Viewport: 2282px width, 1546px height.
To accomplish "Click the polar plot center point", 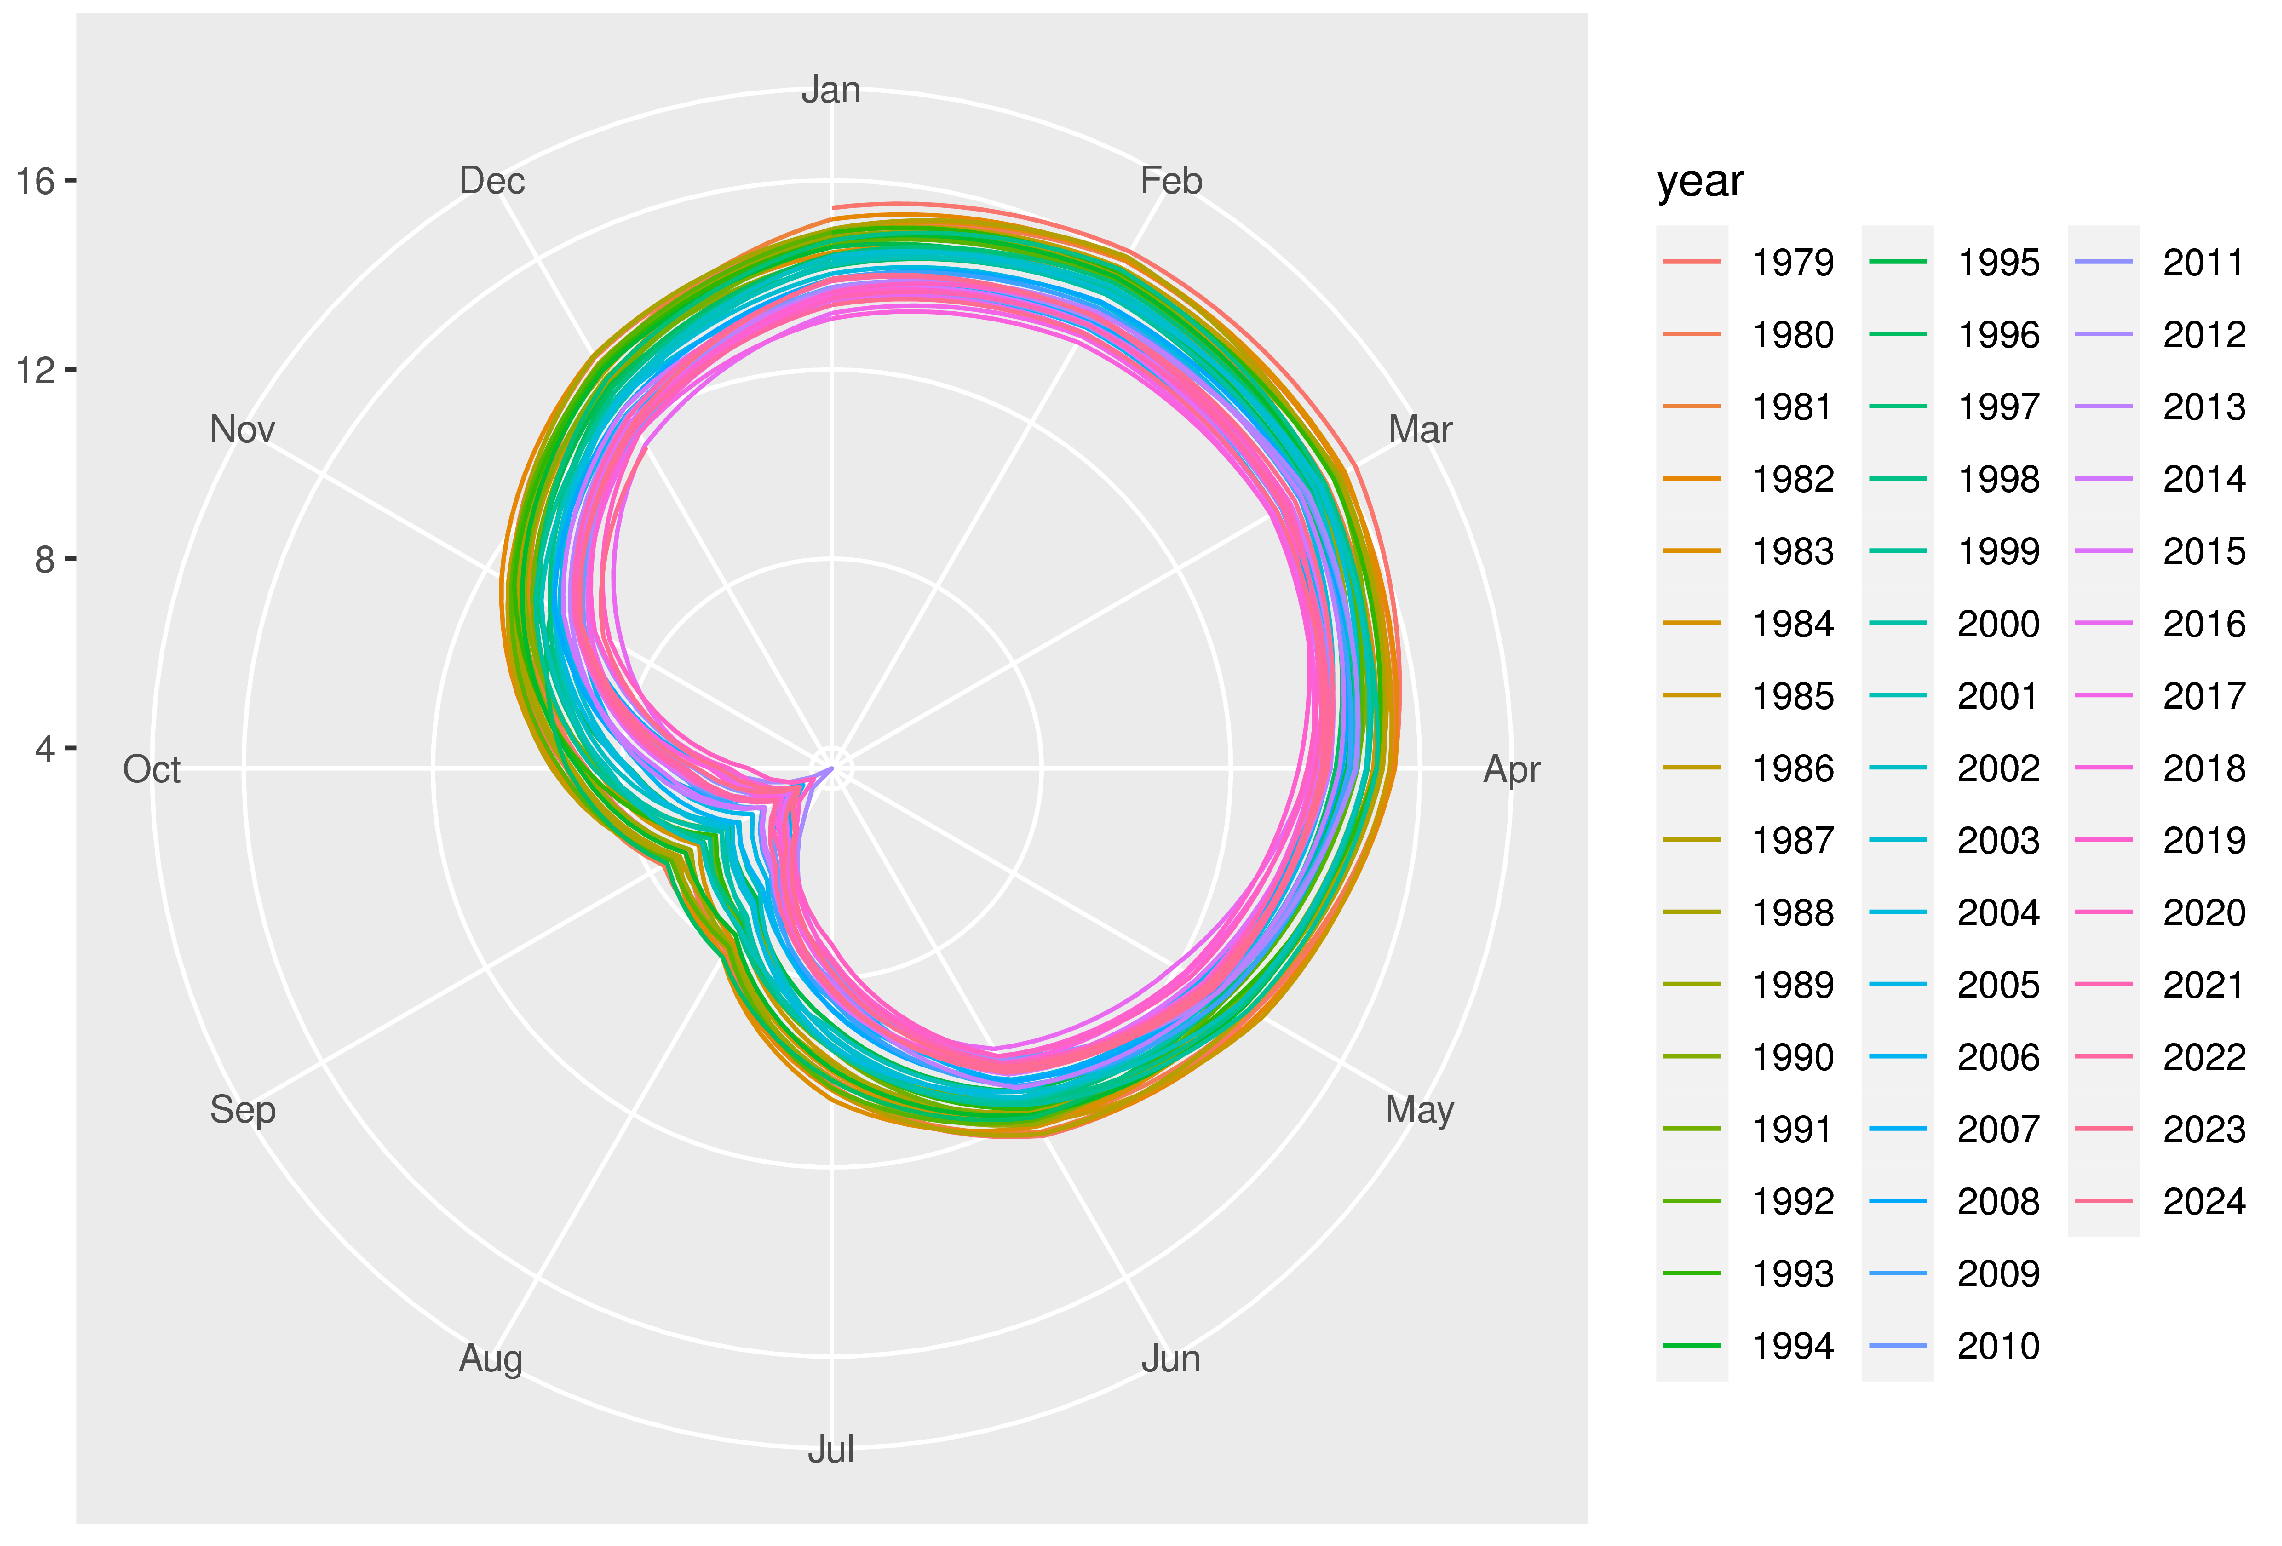I will [831, 768].
